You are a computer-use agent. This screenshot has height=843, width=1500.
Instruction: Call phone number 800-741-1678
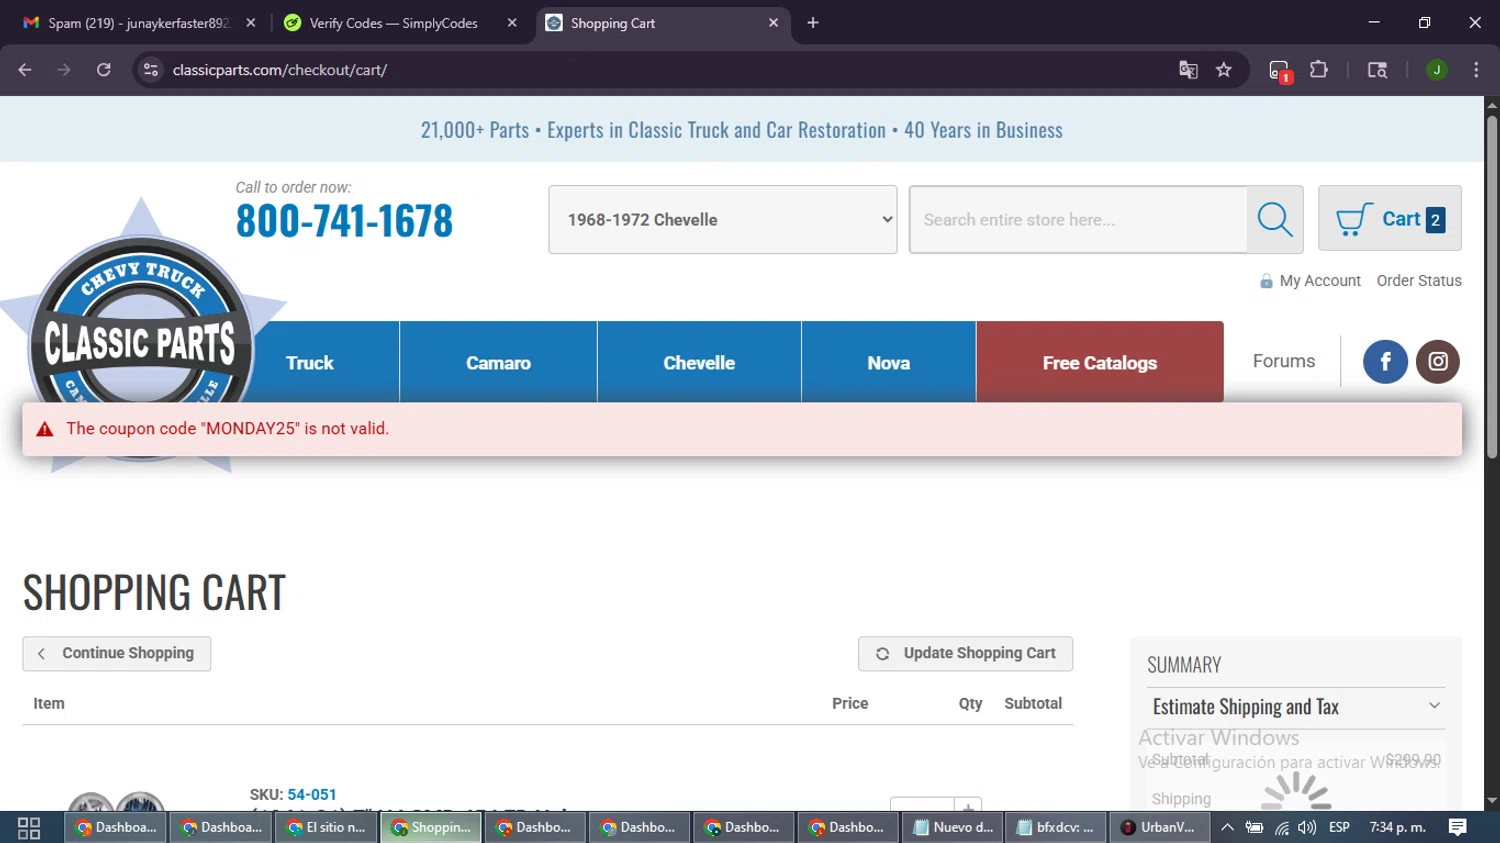coord(344,221)
